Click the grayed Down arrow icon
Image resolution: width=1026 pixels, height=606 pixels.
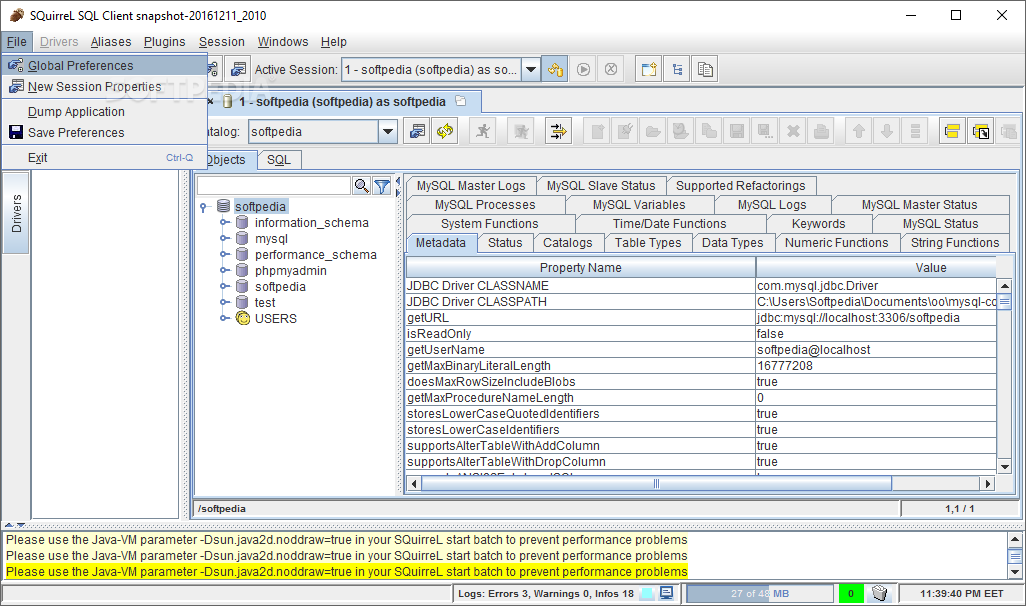tap(887, 132)
